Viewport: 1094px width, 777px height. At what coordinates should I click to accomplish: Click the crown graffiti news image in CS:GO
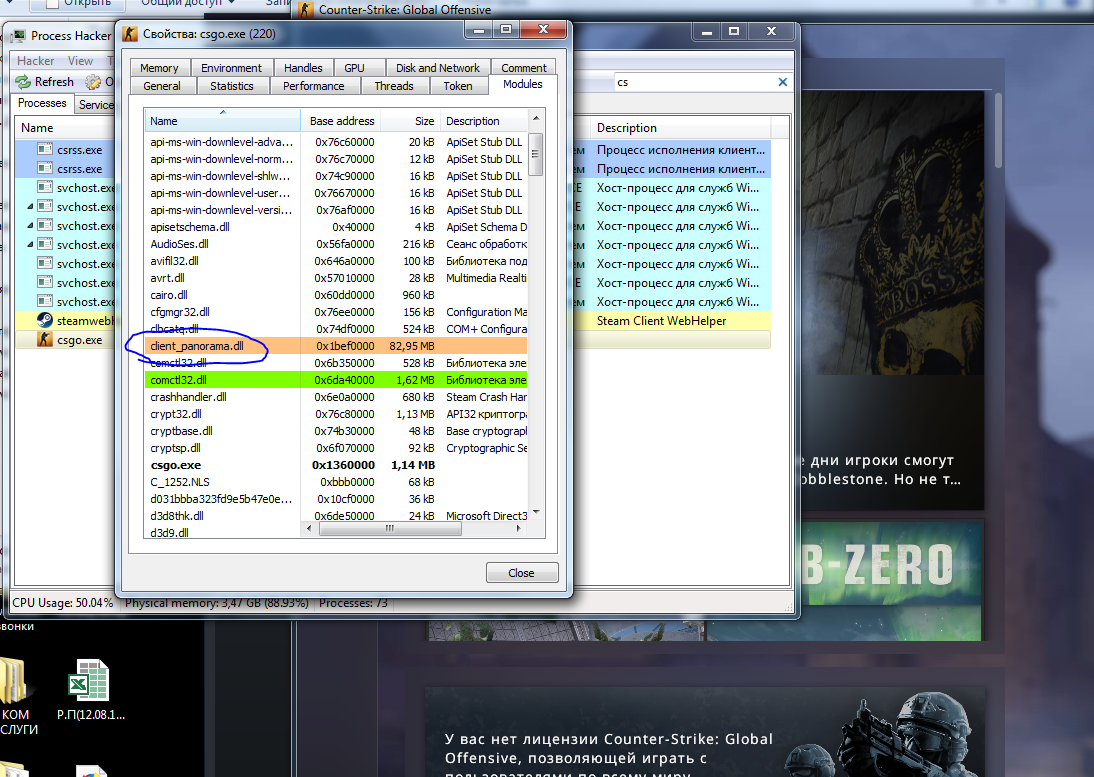(x=892, y=233)
